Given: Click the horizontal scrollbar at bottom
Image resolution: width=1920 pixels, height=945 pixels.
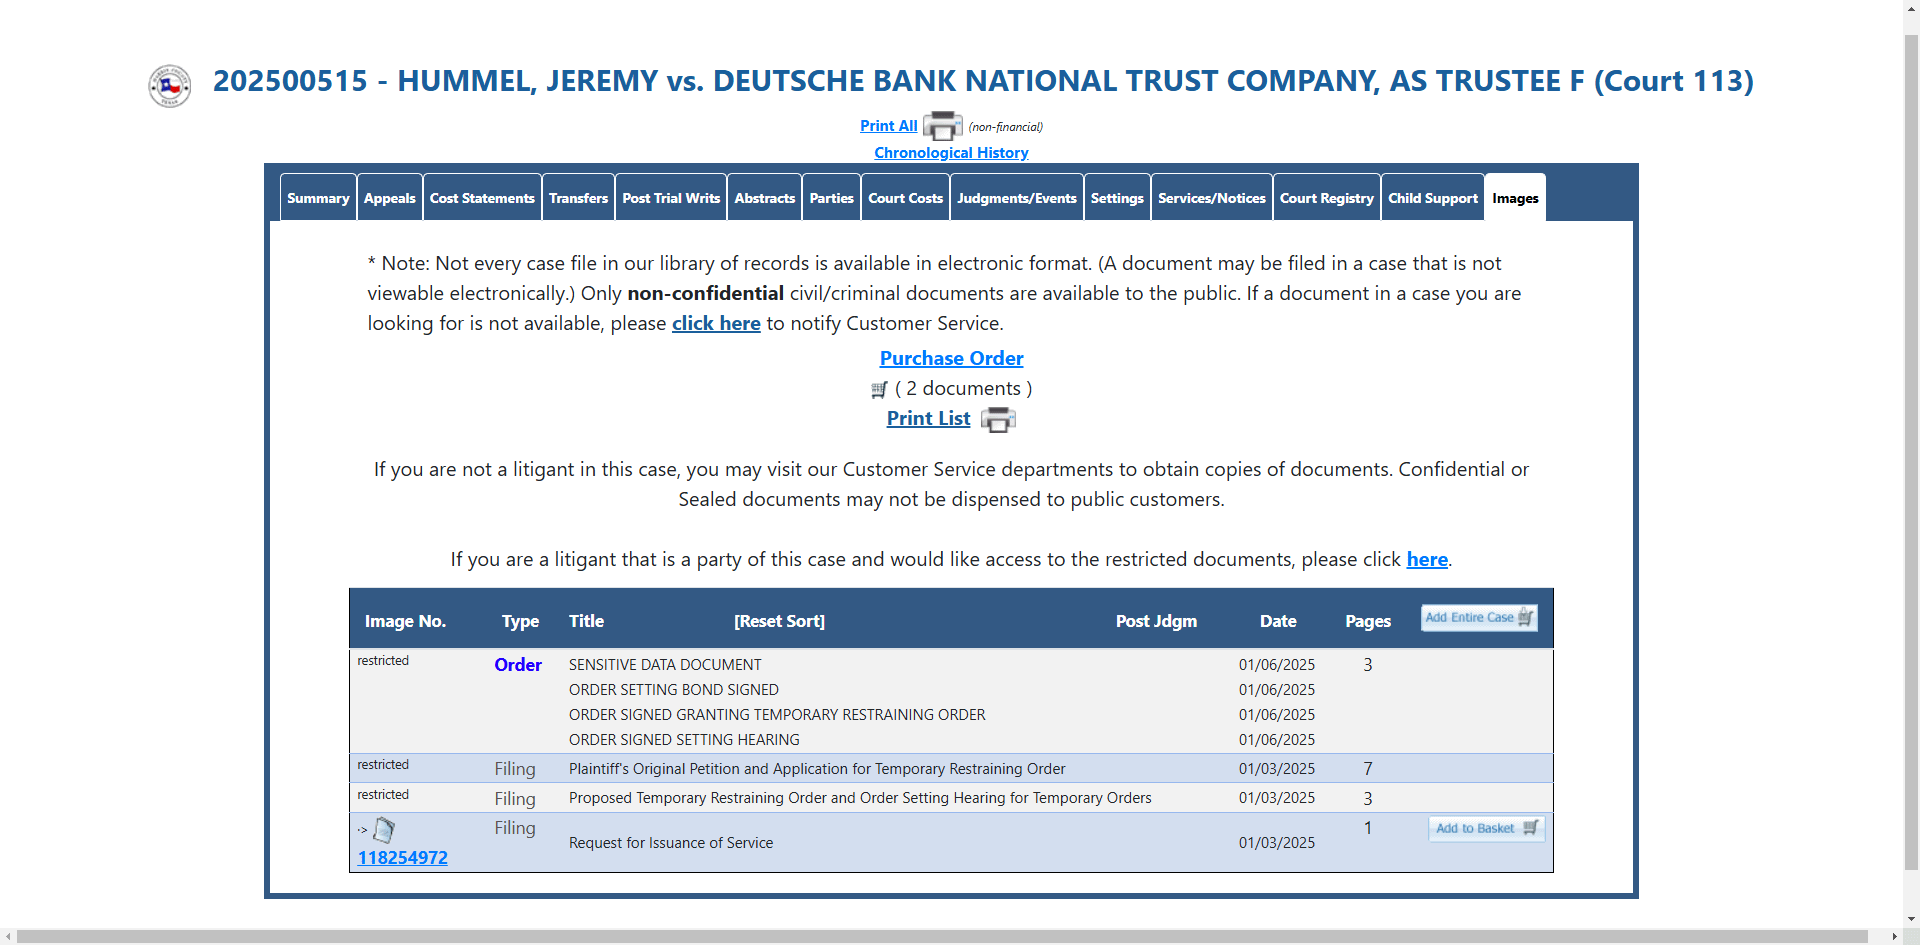Looking at the screenshot, I should [942, 937].
